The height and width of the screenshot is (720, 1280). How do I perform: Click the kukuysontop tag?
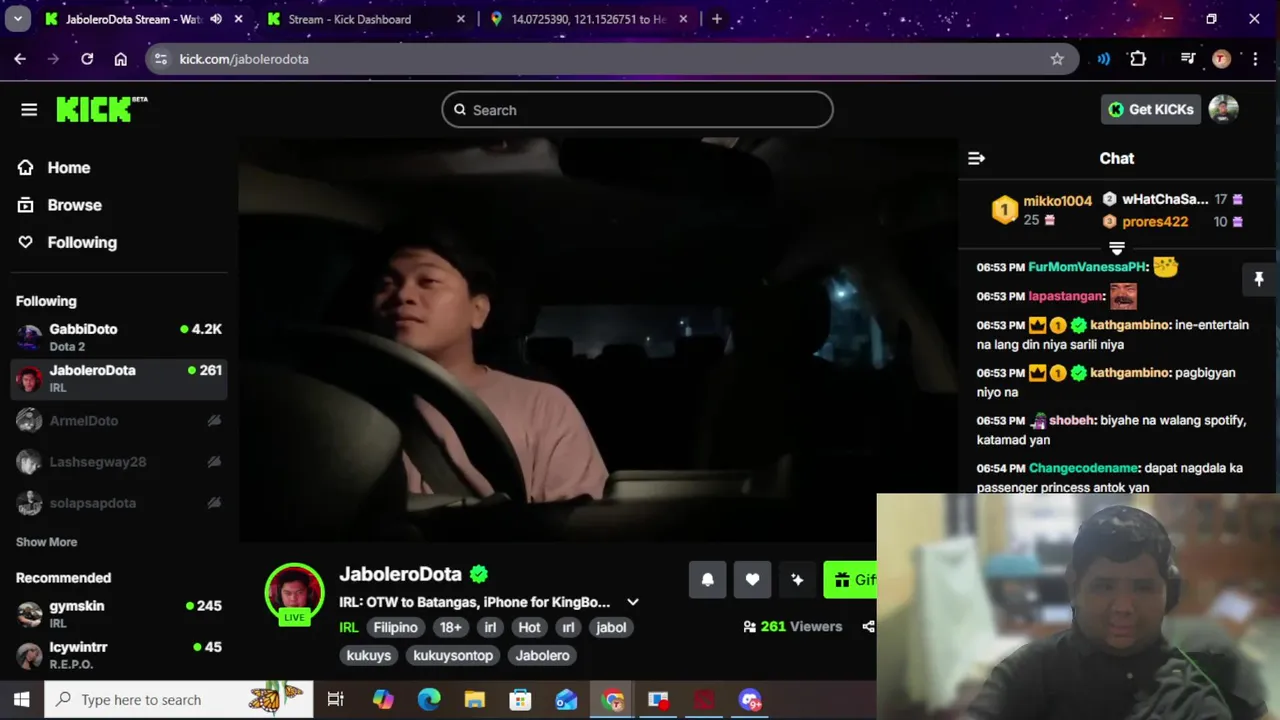click(453, 655)
